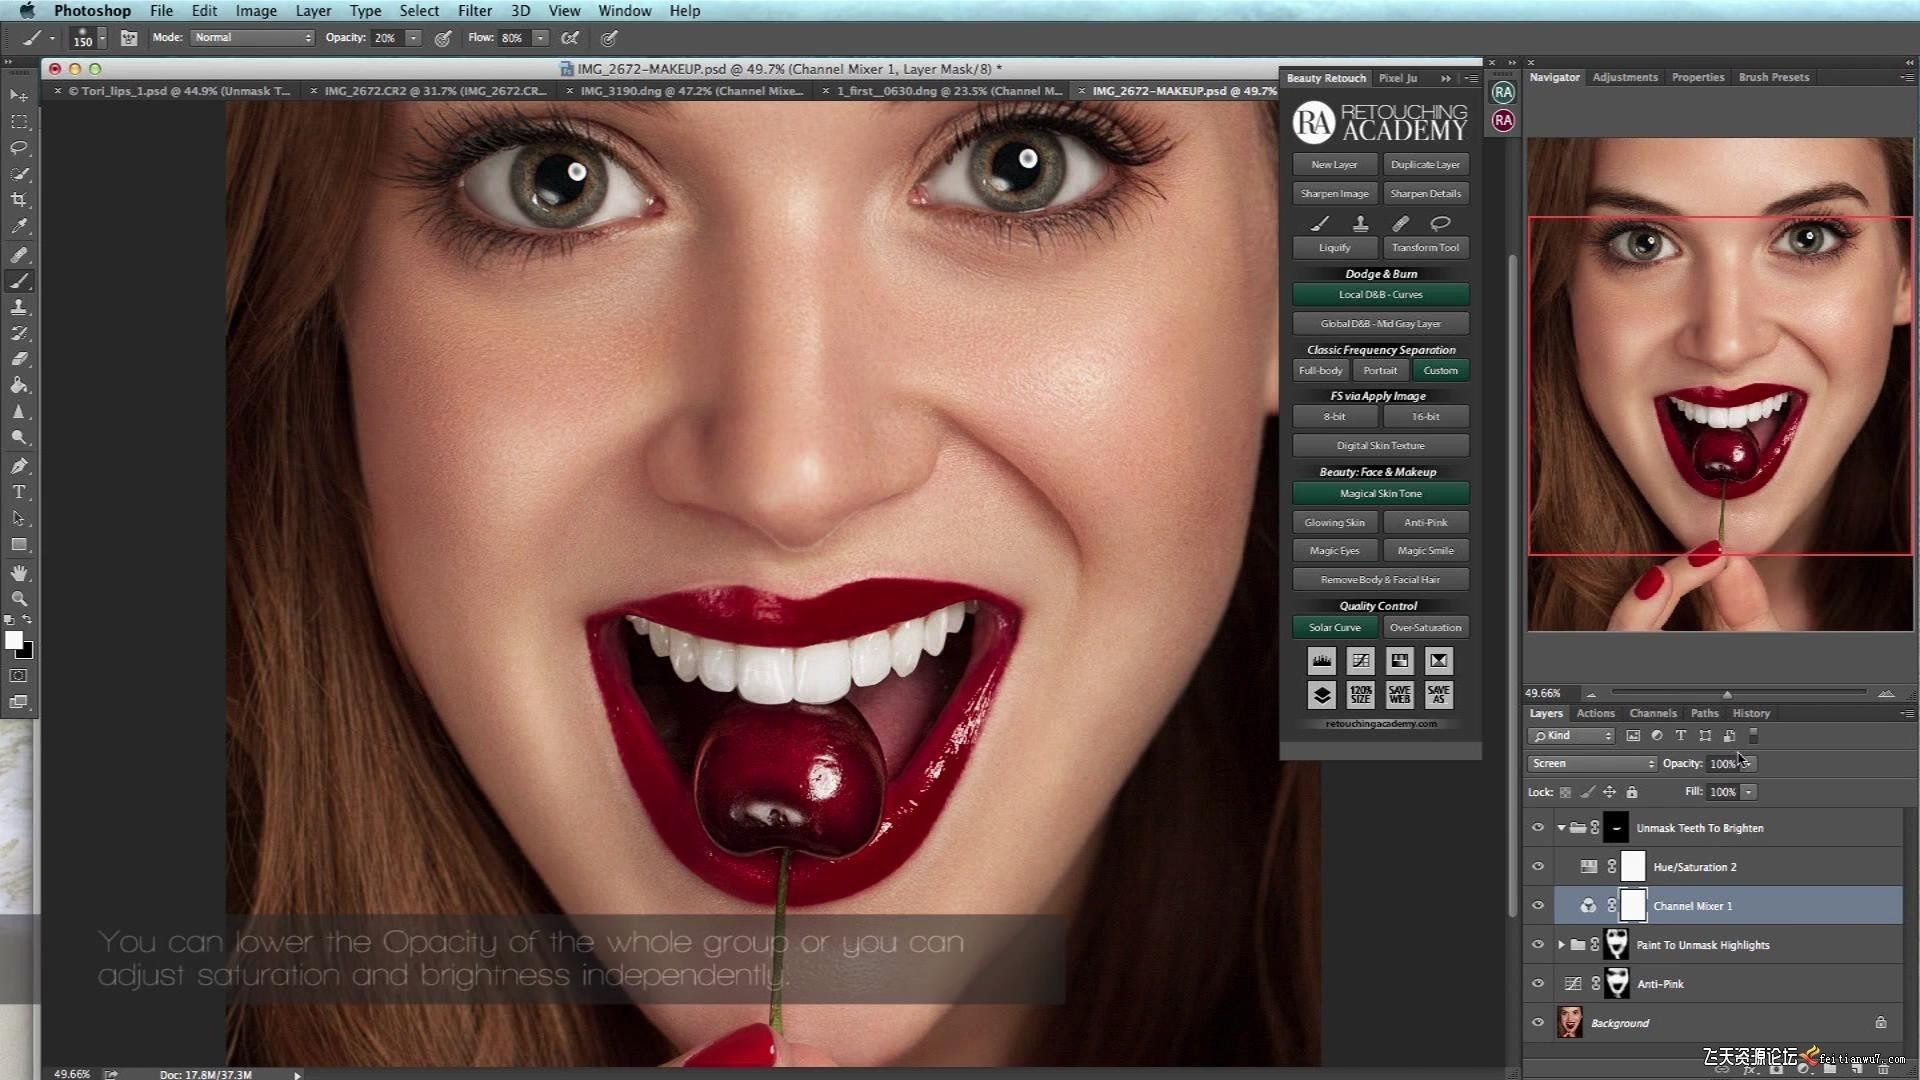1920x1080 pixels.
Task: Select the Clone Stamp tool
Action: tap(19, 307)
